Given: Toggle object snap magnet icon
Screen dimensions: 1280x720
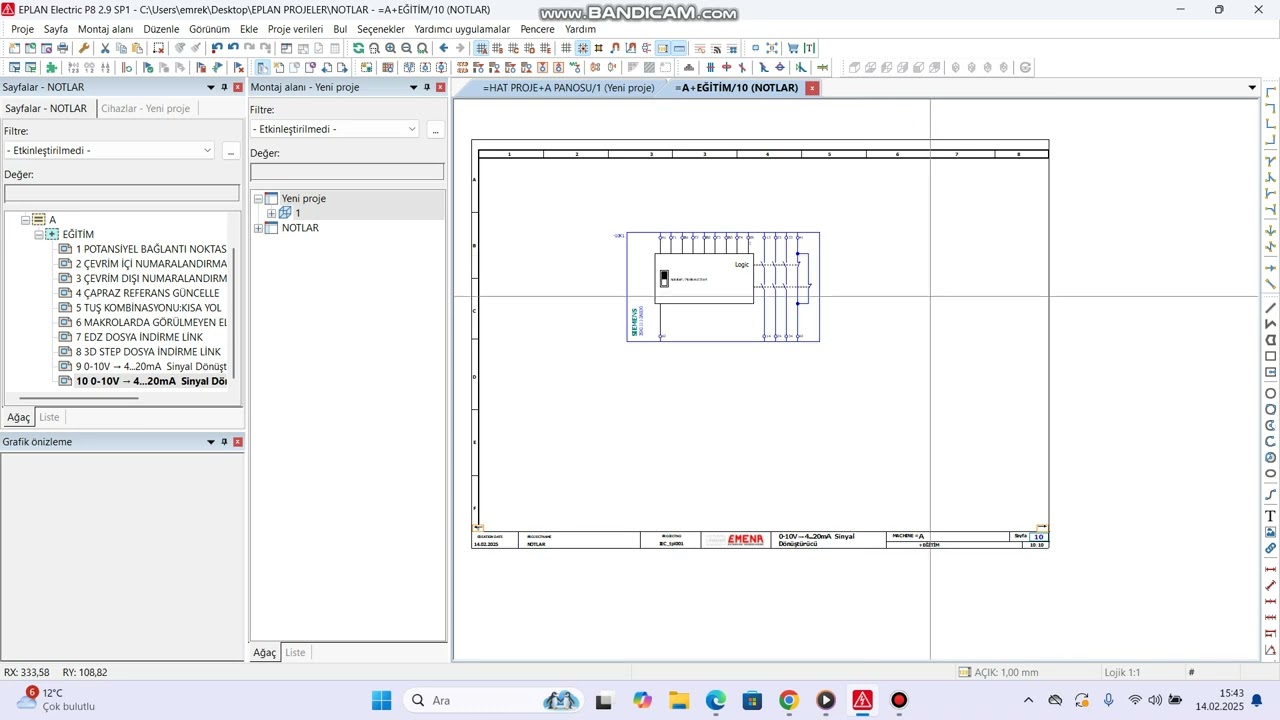Looking at the screenshot, I should [x=614, y=48].
